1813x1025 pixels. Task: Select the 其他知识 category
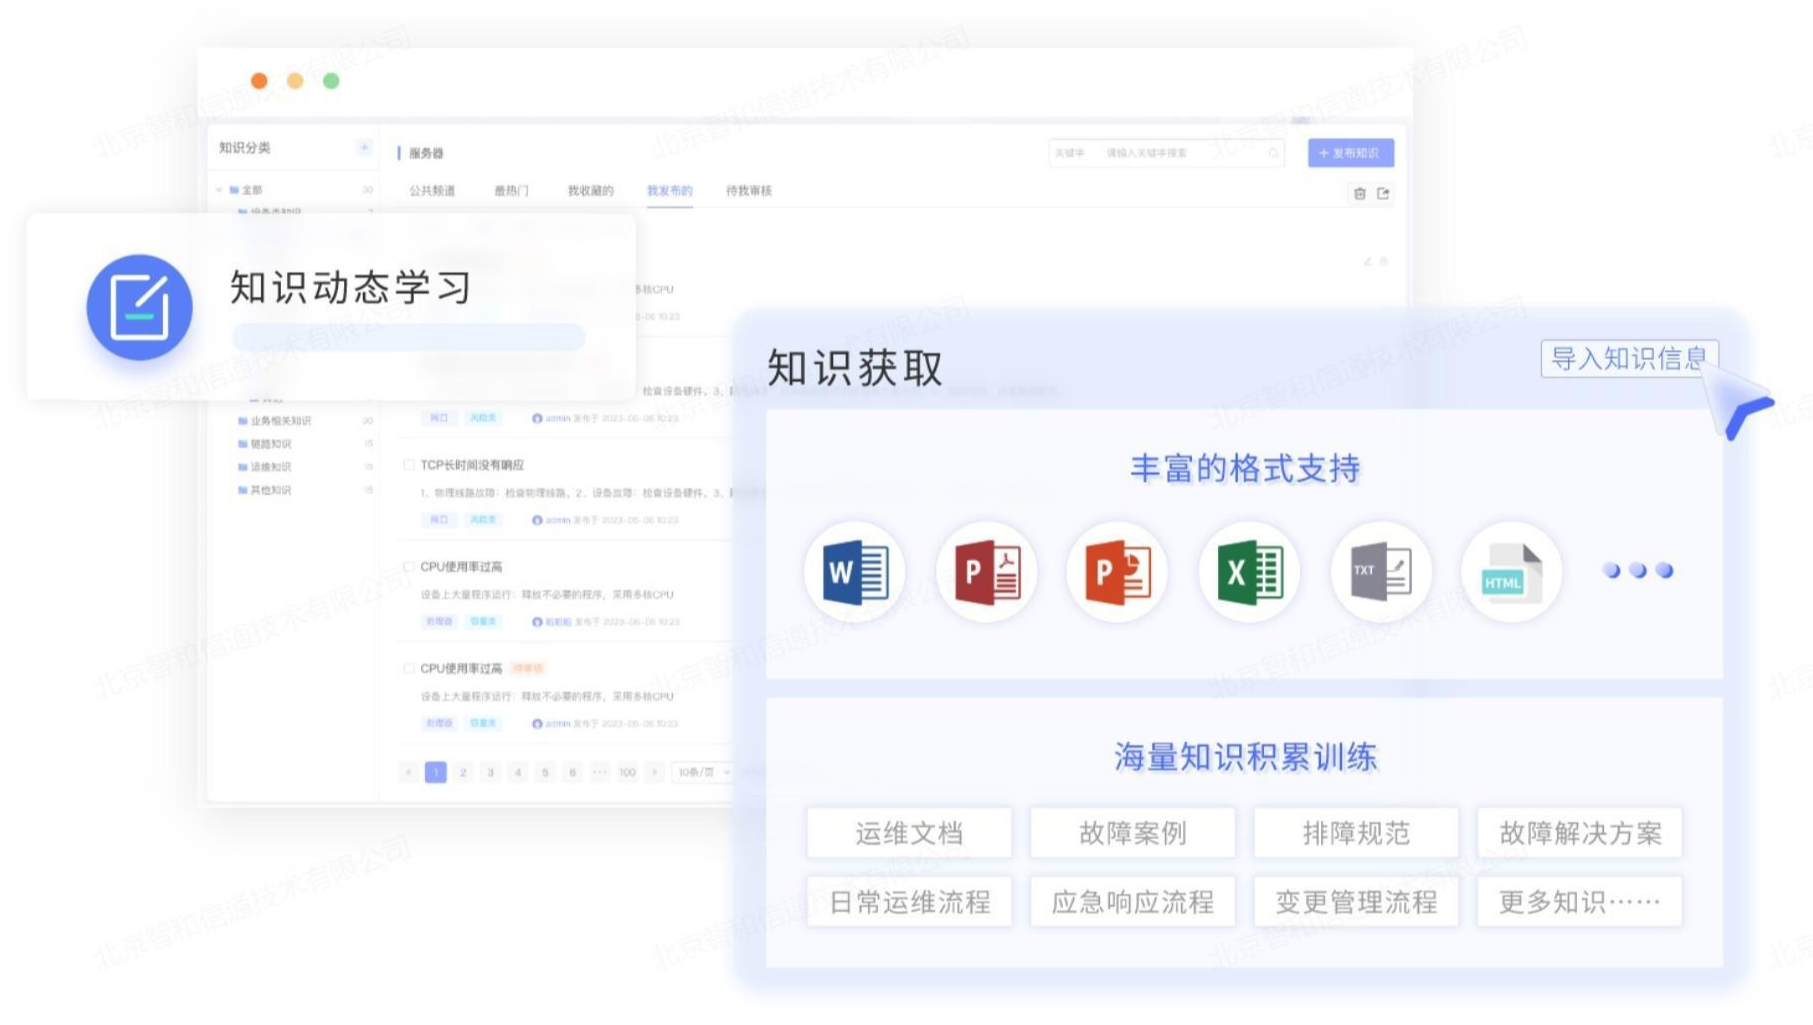[x=271, y=490]
